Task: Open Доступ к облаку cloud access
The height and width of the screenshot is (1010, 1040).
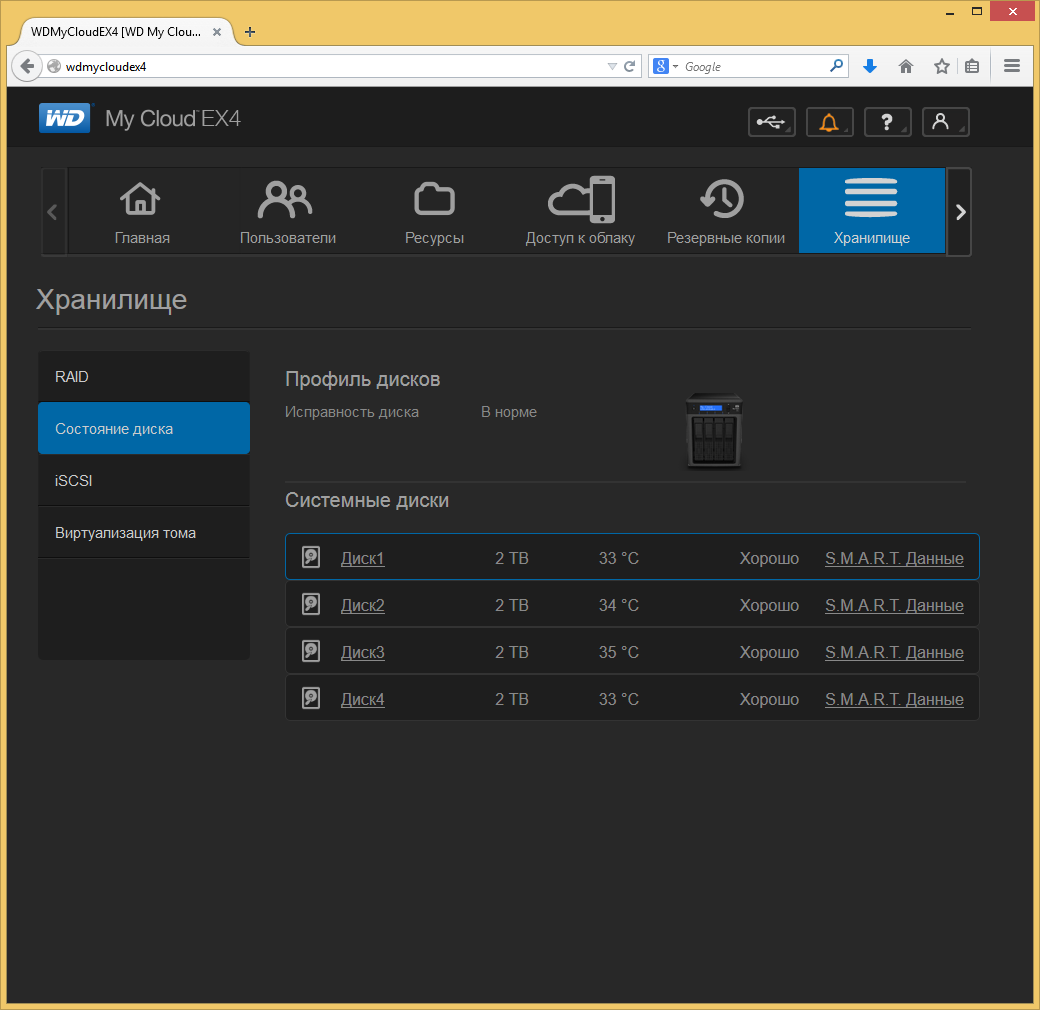Action: pyautogui.click(x=580, y=211)
